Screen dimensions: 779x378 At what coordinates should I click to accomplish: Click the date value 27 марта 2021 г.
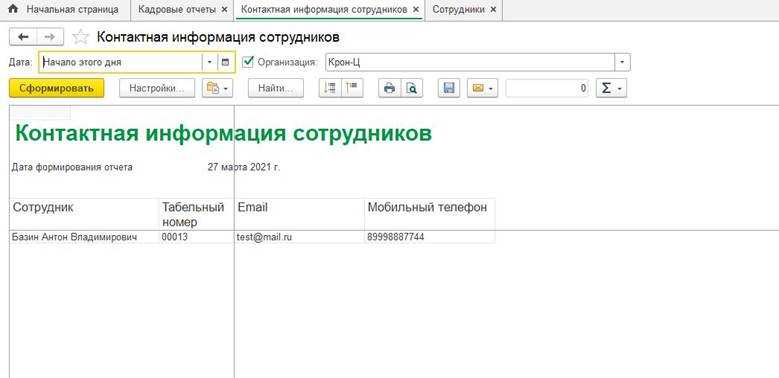[244, 167]
